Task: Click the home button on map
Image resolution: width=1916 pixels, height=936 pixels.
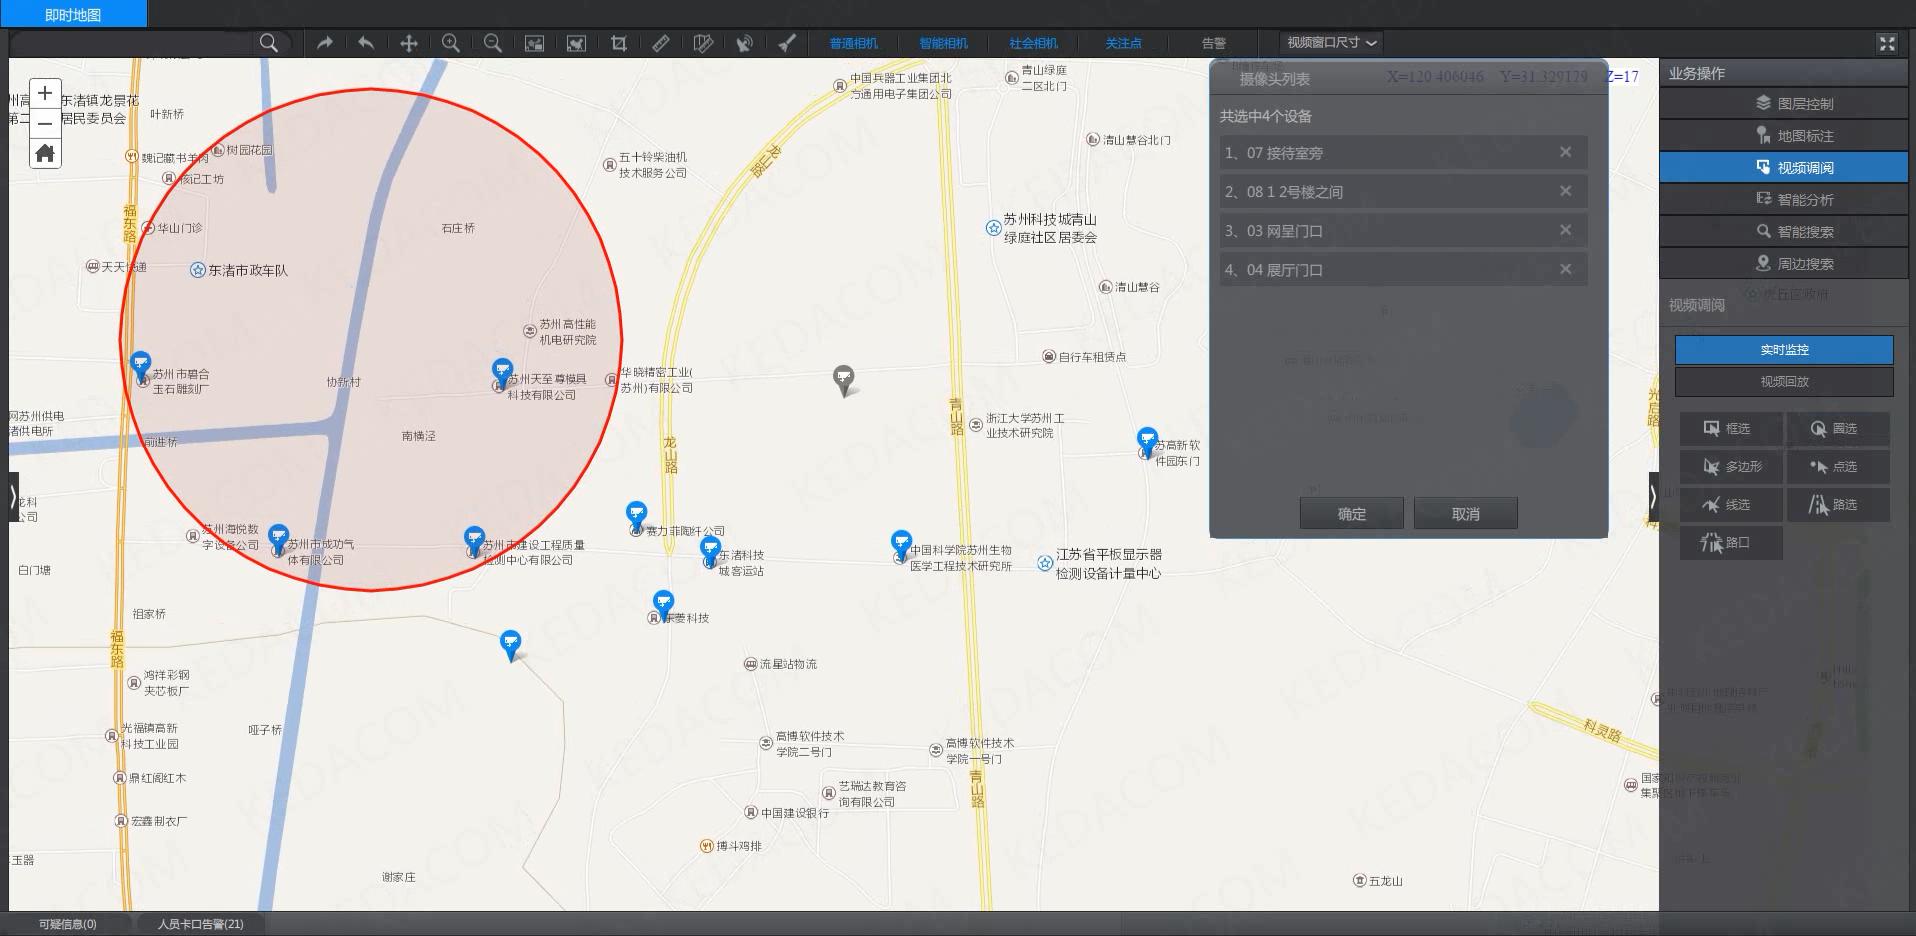Action: click(45, 153)
